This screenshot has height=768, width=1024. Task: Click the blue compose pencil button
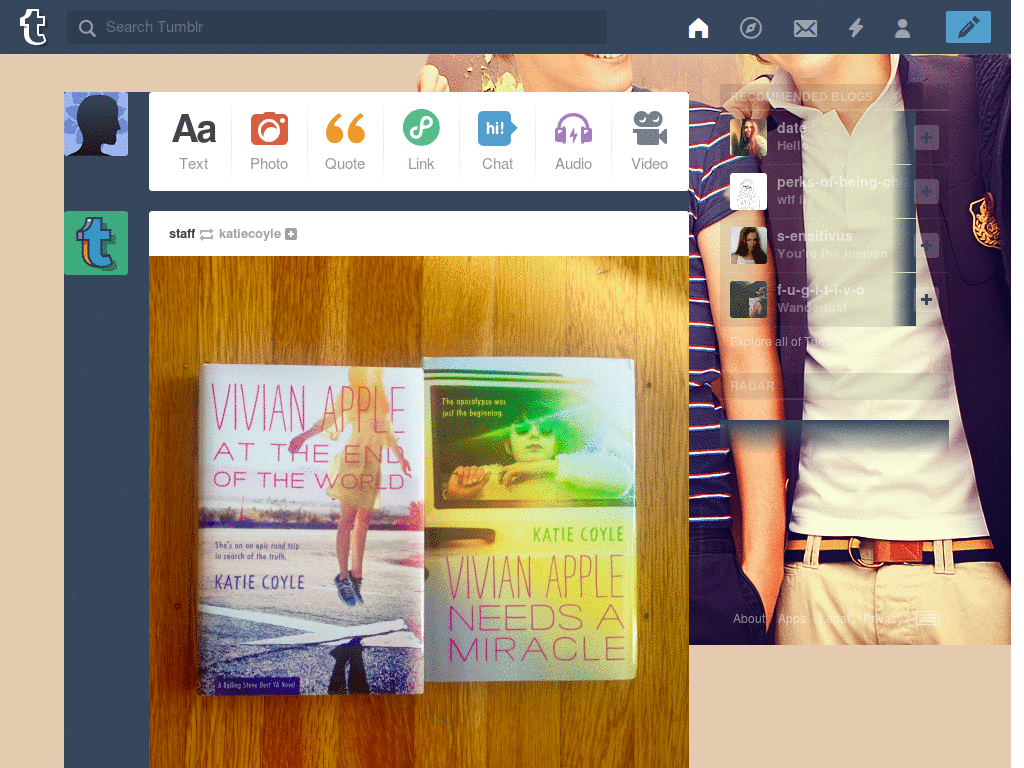[x=968, y=27]
